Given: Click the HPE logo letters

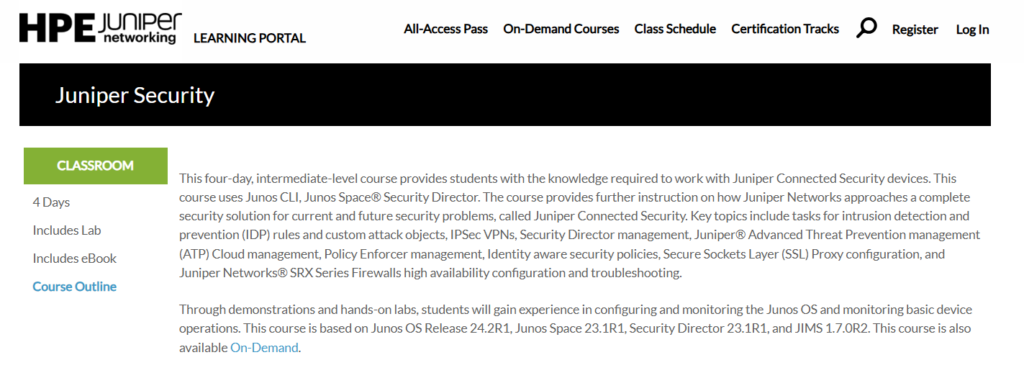Looking at the screenshot, I should [x=57, y=28].
